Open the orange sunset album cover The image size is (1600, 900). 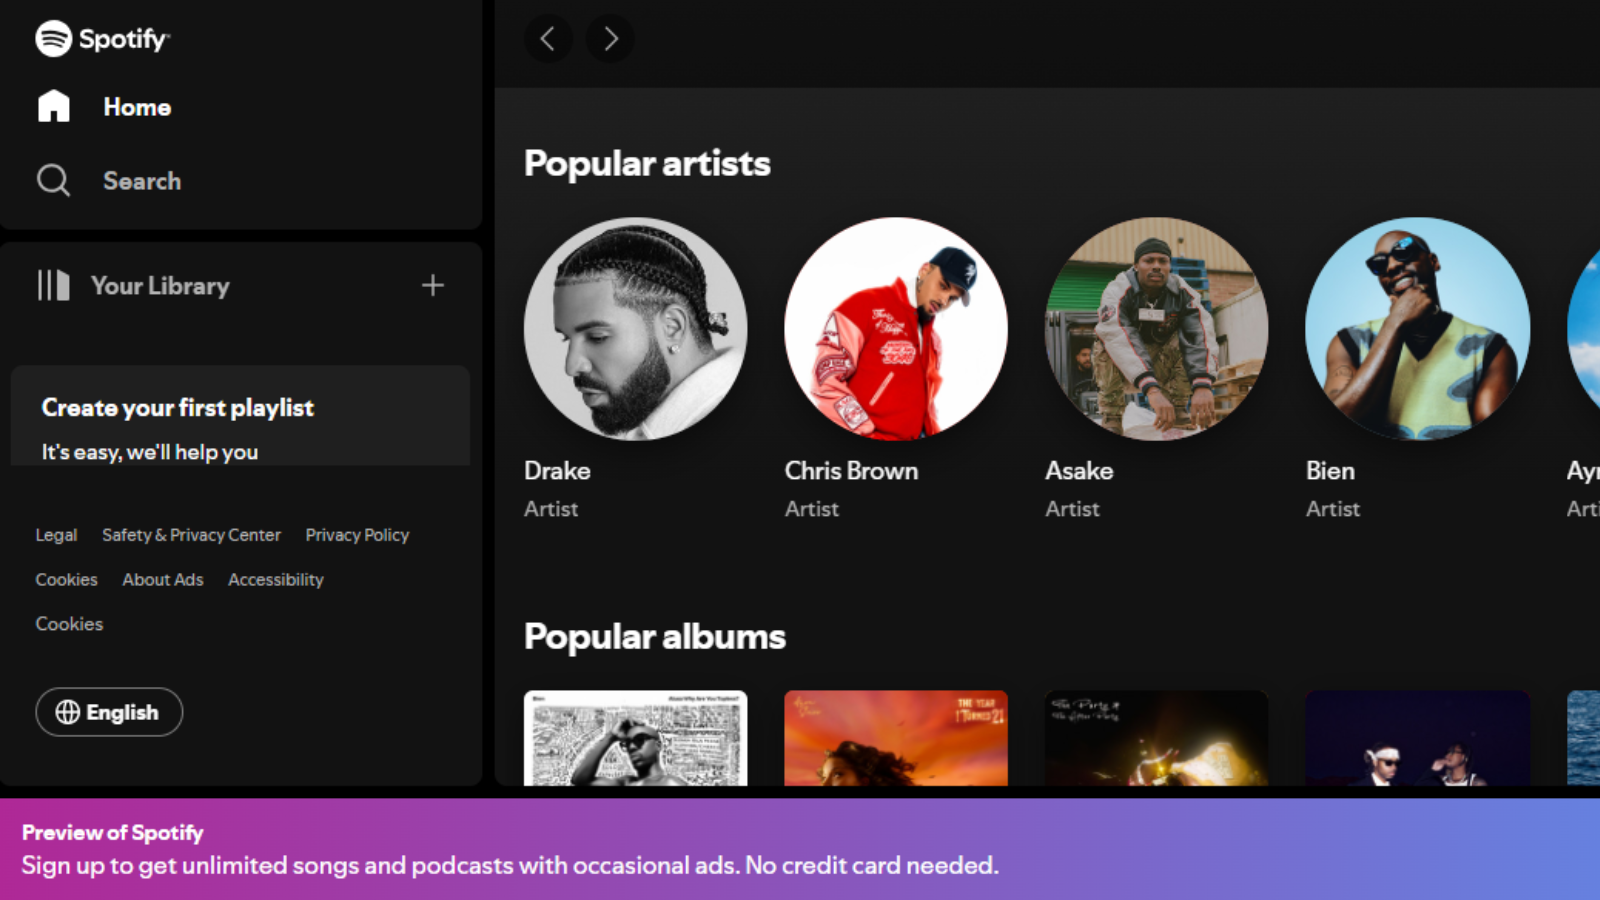click(x=896, y=738)
